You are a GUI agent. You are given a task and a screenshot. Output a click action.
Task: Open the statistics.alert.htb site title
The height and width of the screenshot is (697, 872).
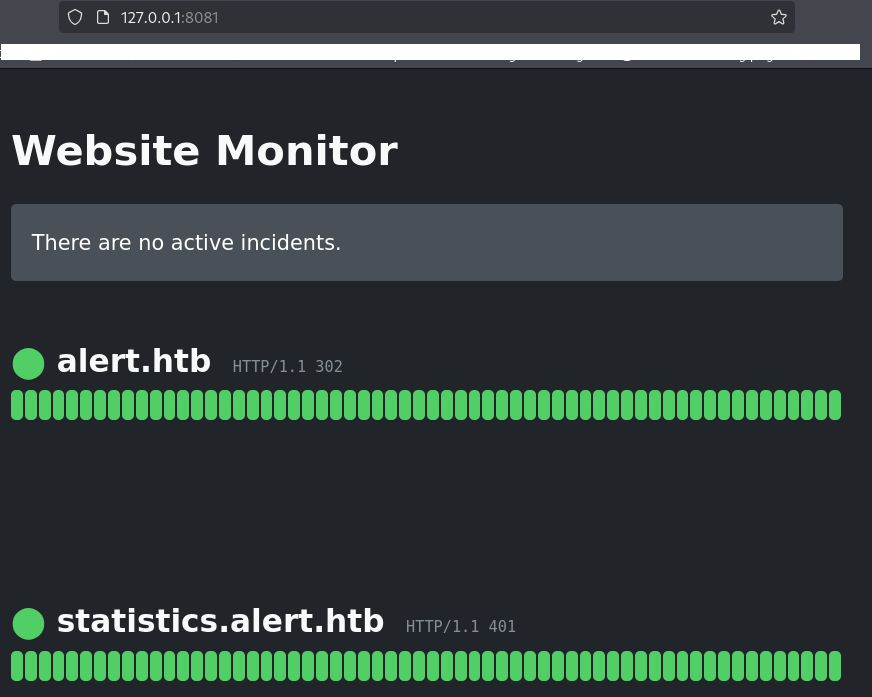pyautogui.click(x=220, y=621)
